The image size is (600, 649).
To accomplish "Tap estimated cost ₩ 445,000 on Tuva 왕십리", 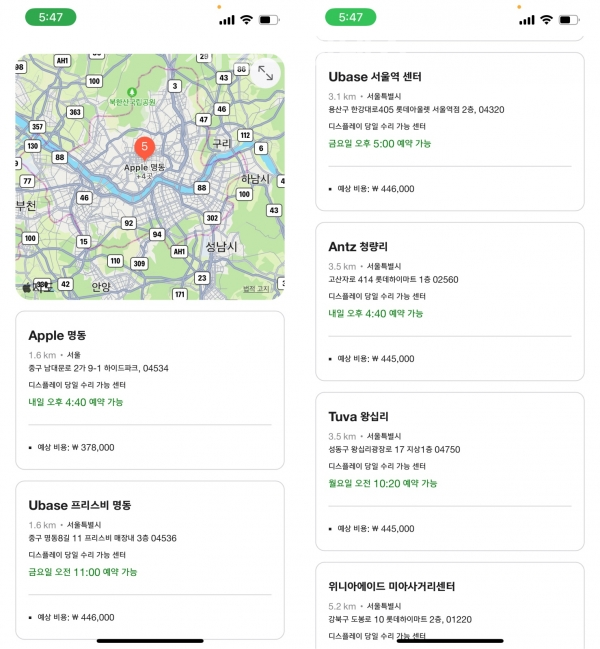I will 376,529.
